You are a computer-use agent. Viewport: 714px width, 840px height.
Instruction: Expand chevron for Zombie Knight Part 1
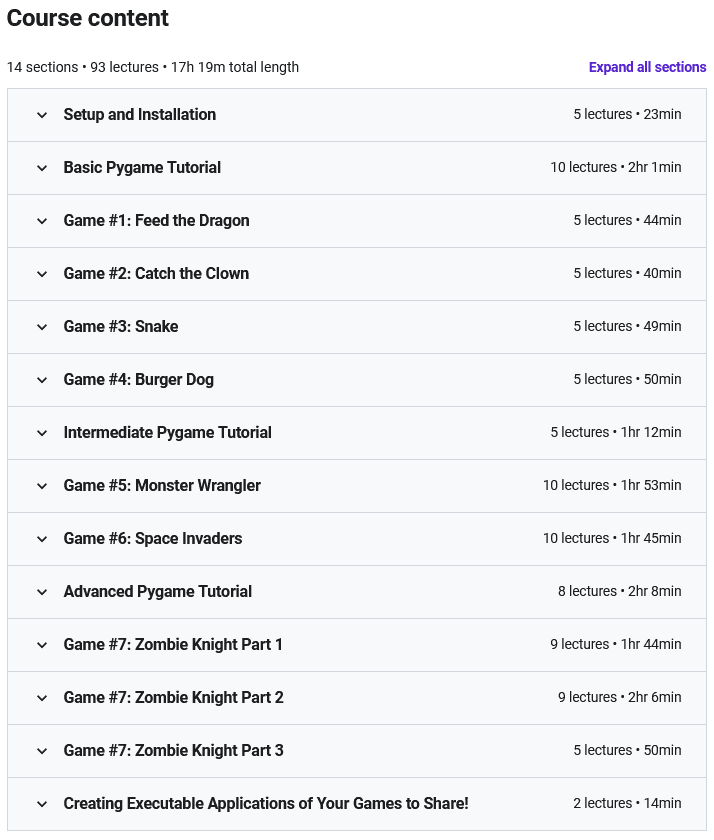[x=42, y=645]
